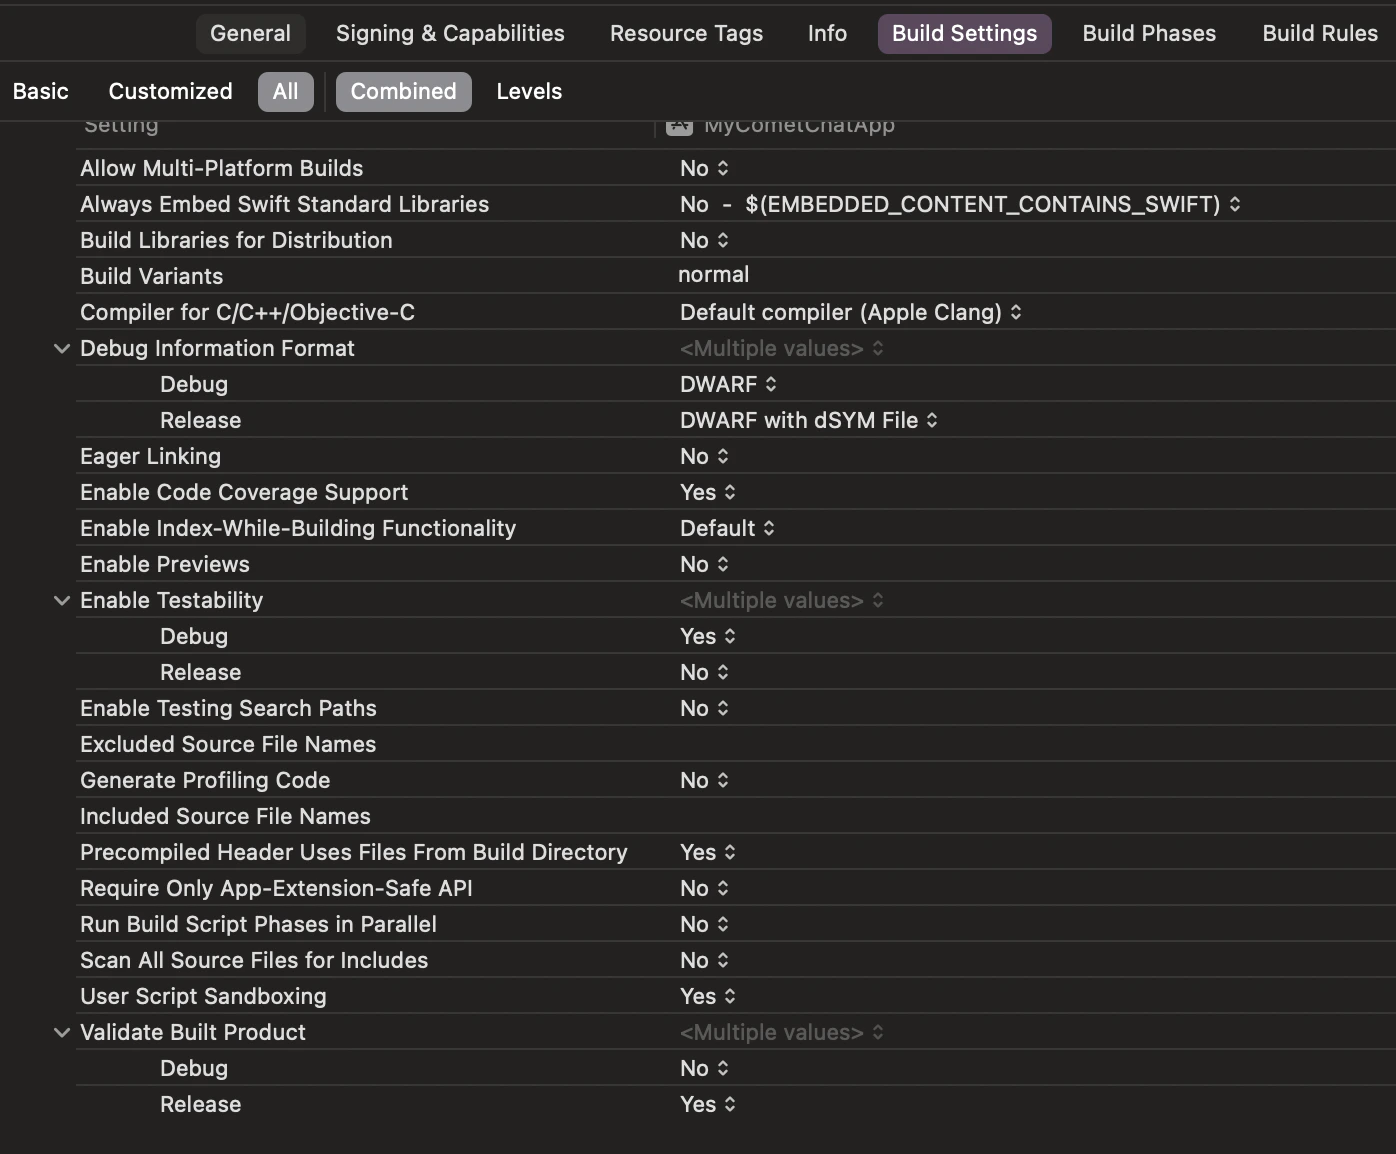Collapse the Debug Information Format group
This screenshot has height=1154, width=1396.
62,348
